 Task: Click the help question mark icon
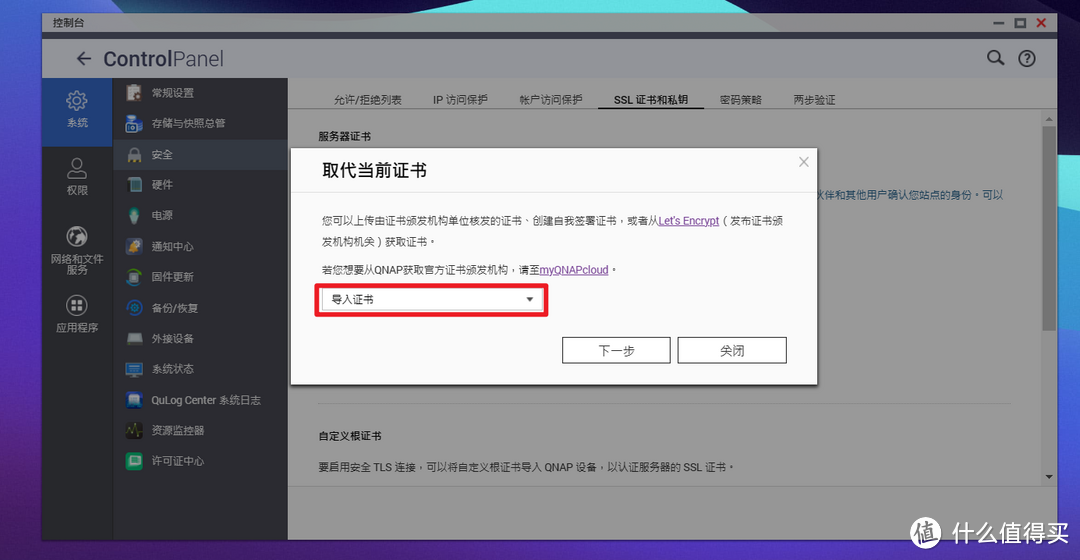click(x=1026, y=59)
